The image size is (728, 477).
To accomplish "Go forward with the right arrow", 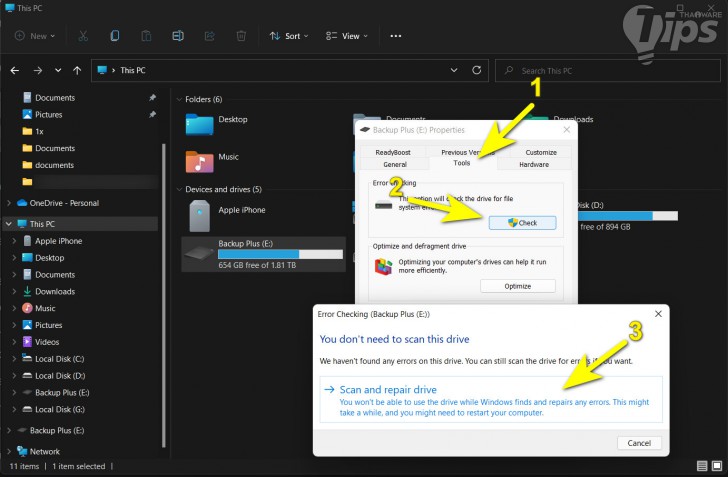I will (38, 71).
